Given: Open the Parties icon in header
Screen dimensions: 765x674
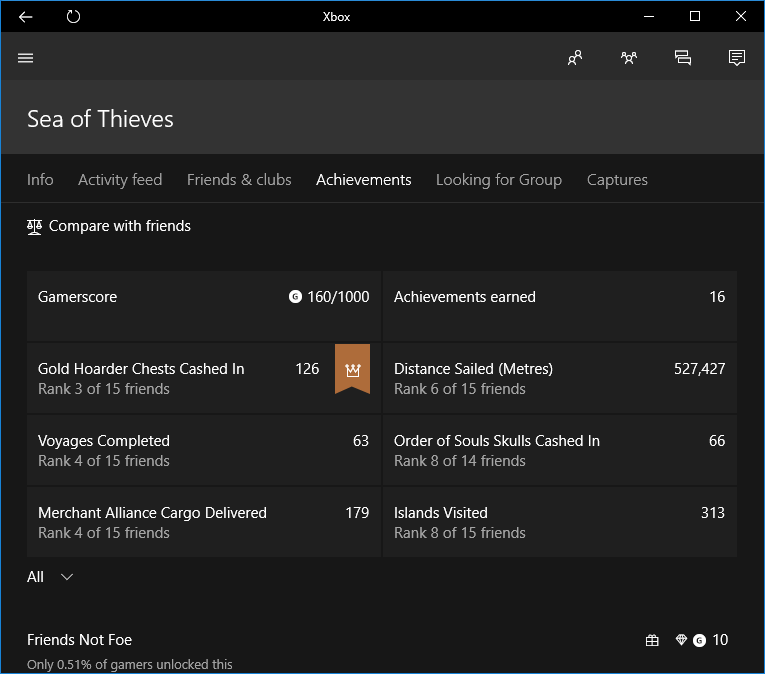Looking at the screenshot, I should (x=629, y=58).
